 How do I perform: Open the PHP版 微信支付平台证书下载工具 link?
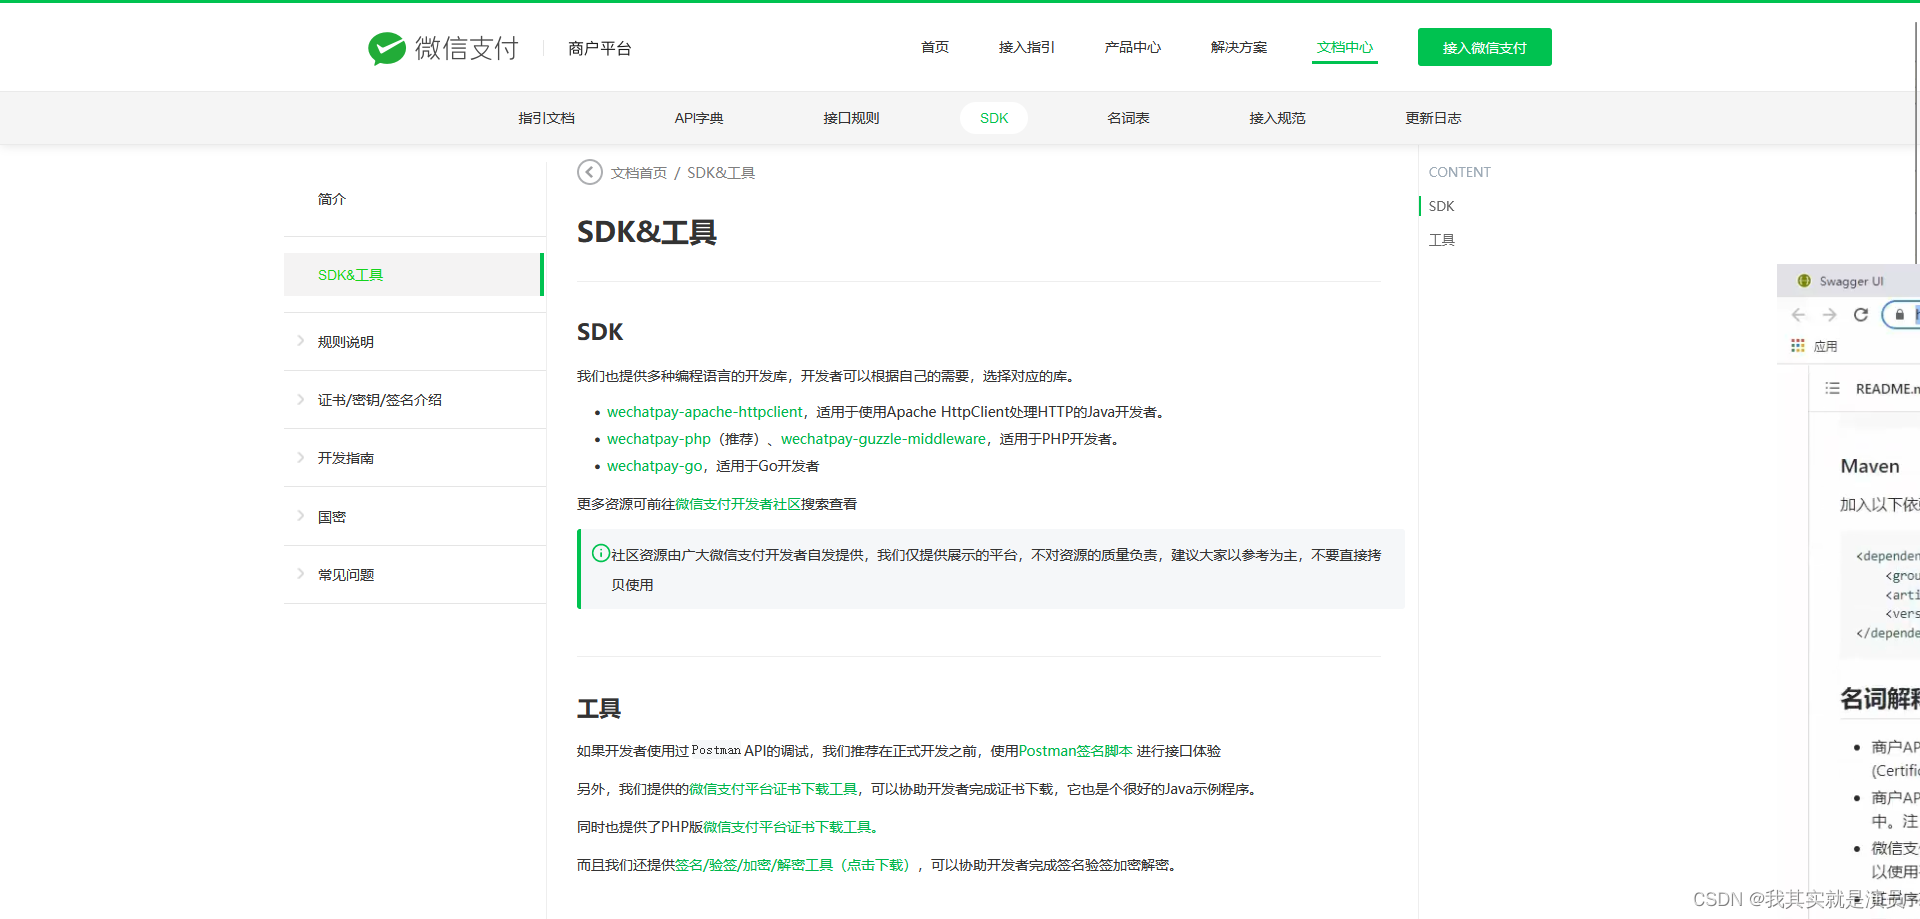(x=790, y=827)
